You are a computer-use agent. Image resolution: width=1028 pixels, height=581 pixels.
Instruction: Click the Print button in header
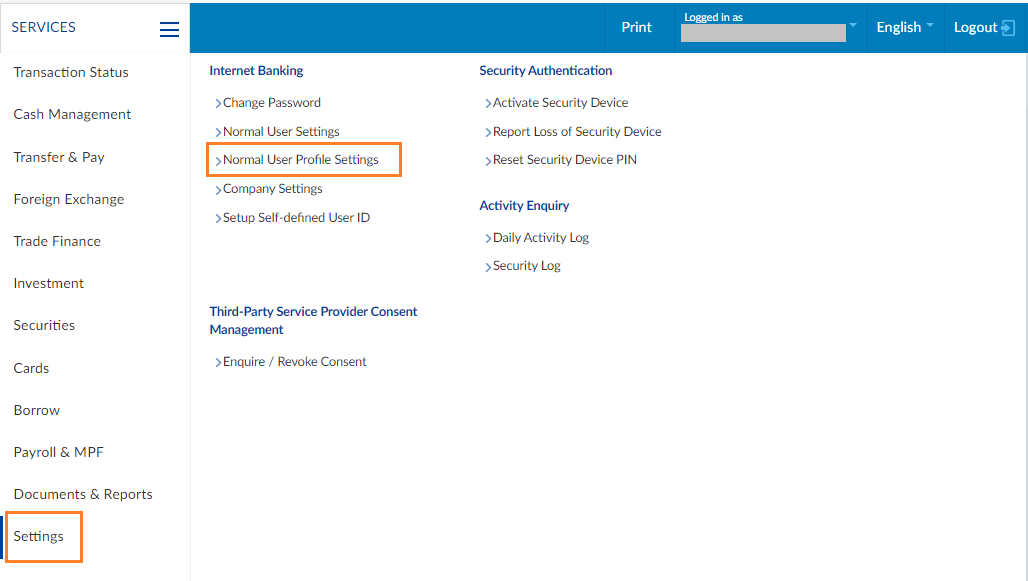click(x=636, y=28)
